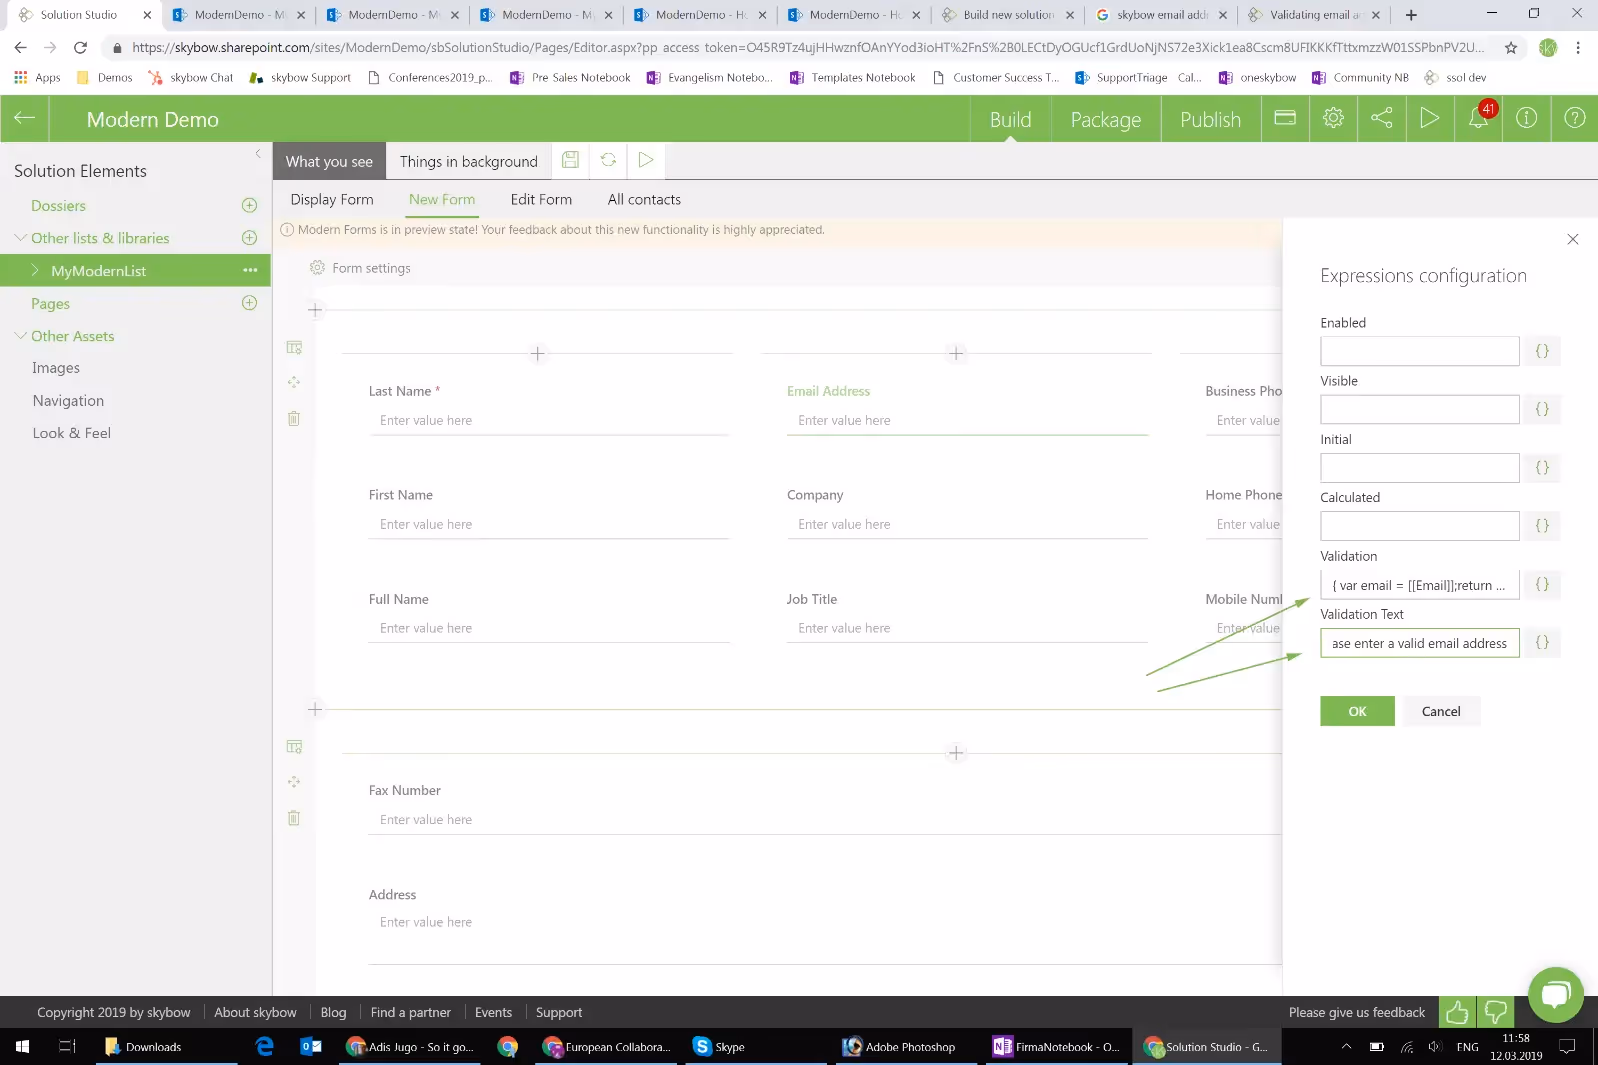
Task: Open Navigation under Other Assets
Action: click(x=68, y=400)
